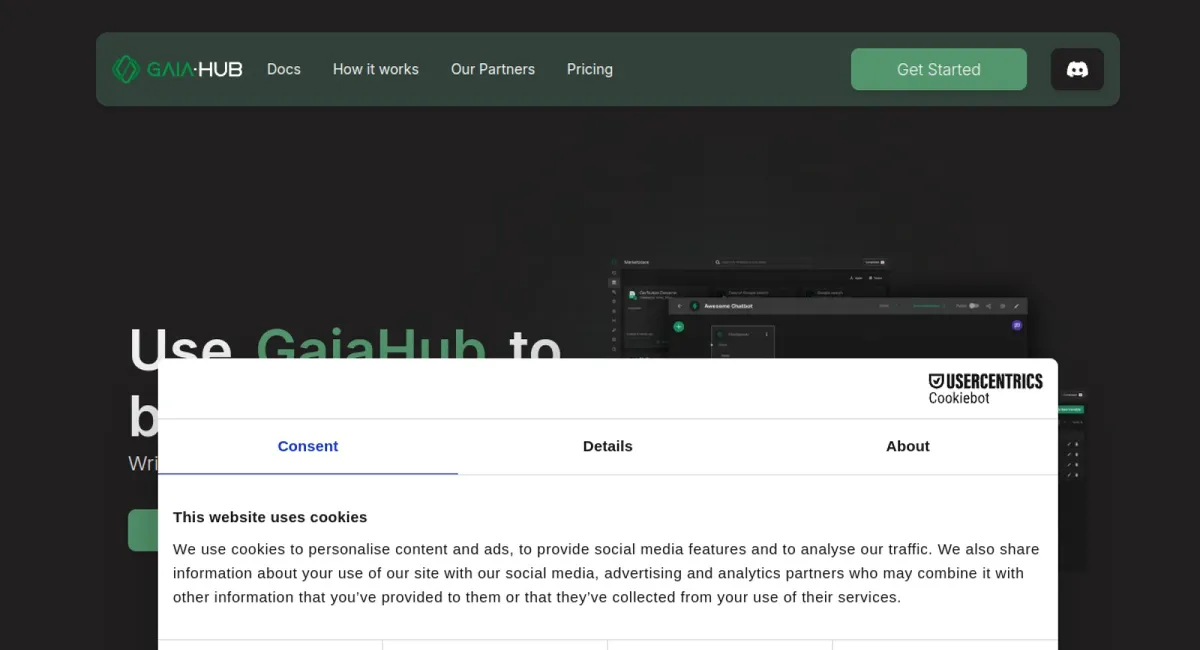Viewport: 1200px width, 650px height.
Task: Click the Get Started button
Action: pos(939,69)
